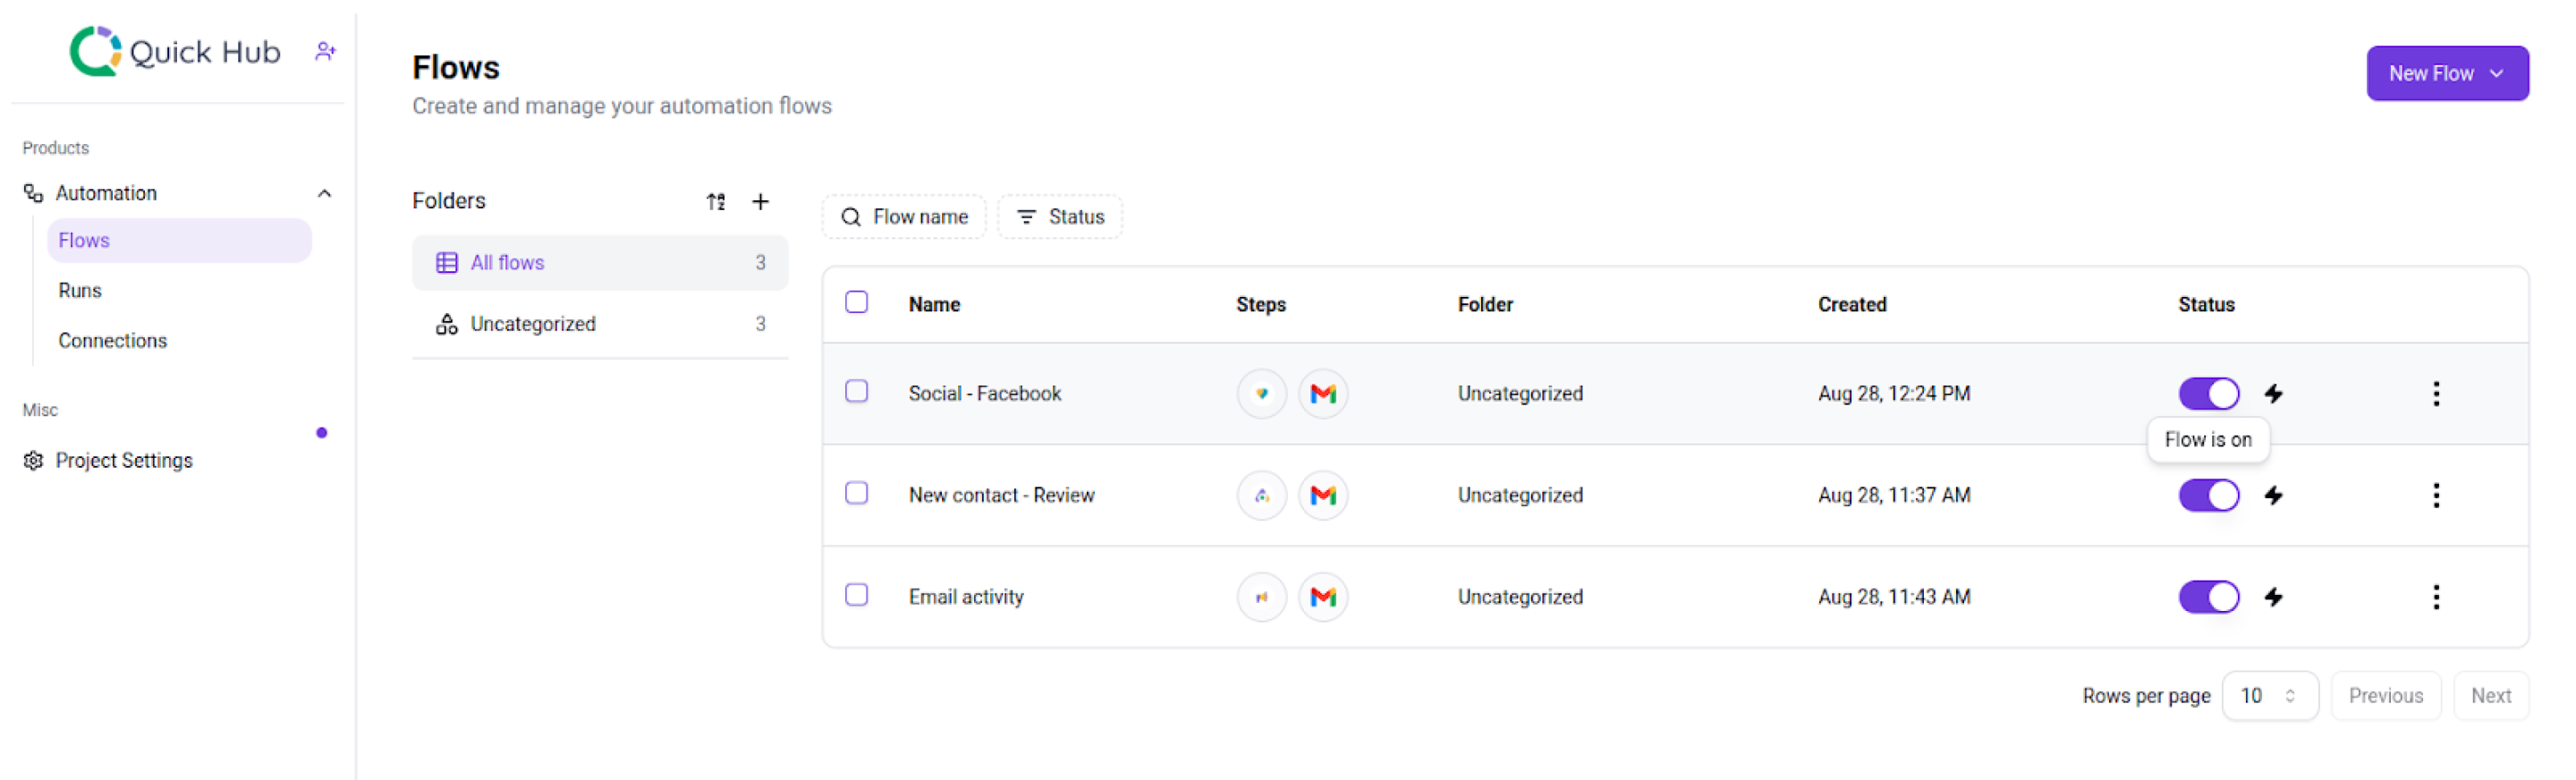Open Connections in the sidebar
The width and height of the screenshot is (2576, 780).
(x=112, y=341)
